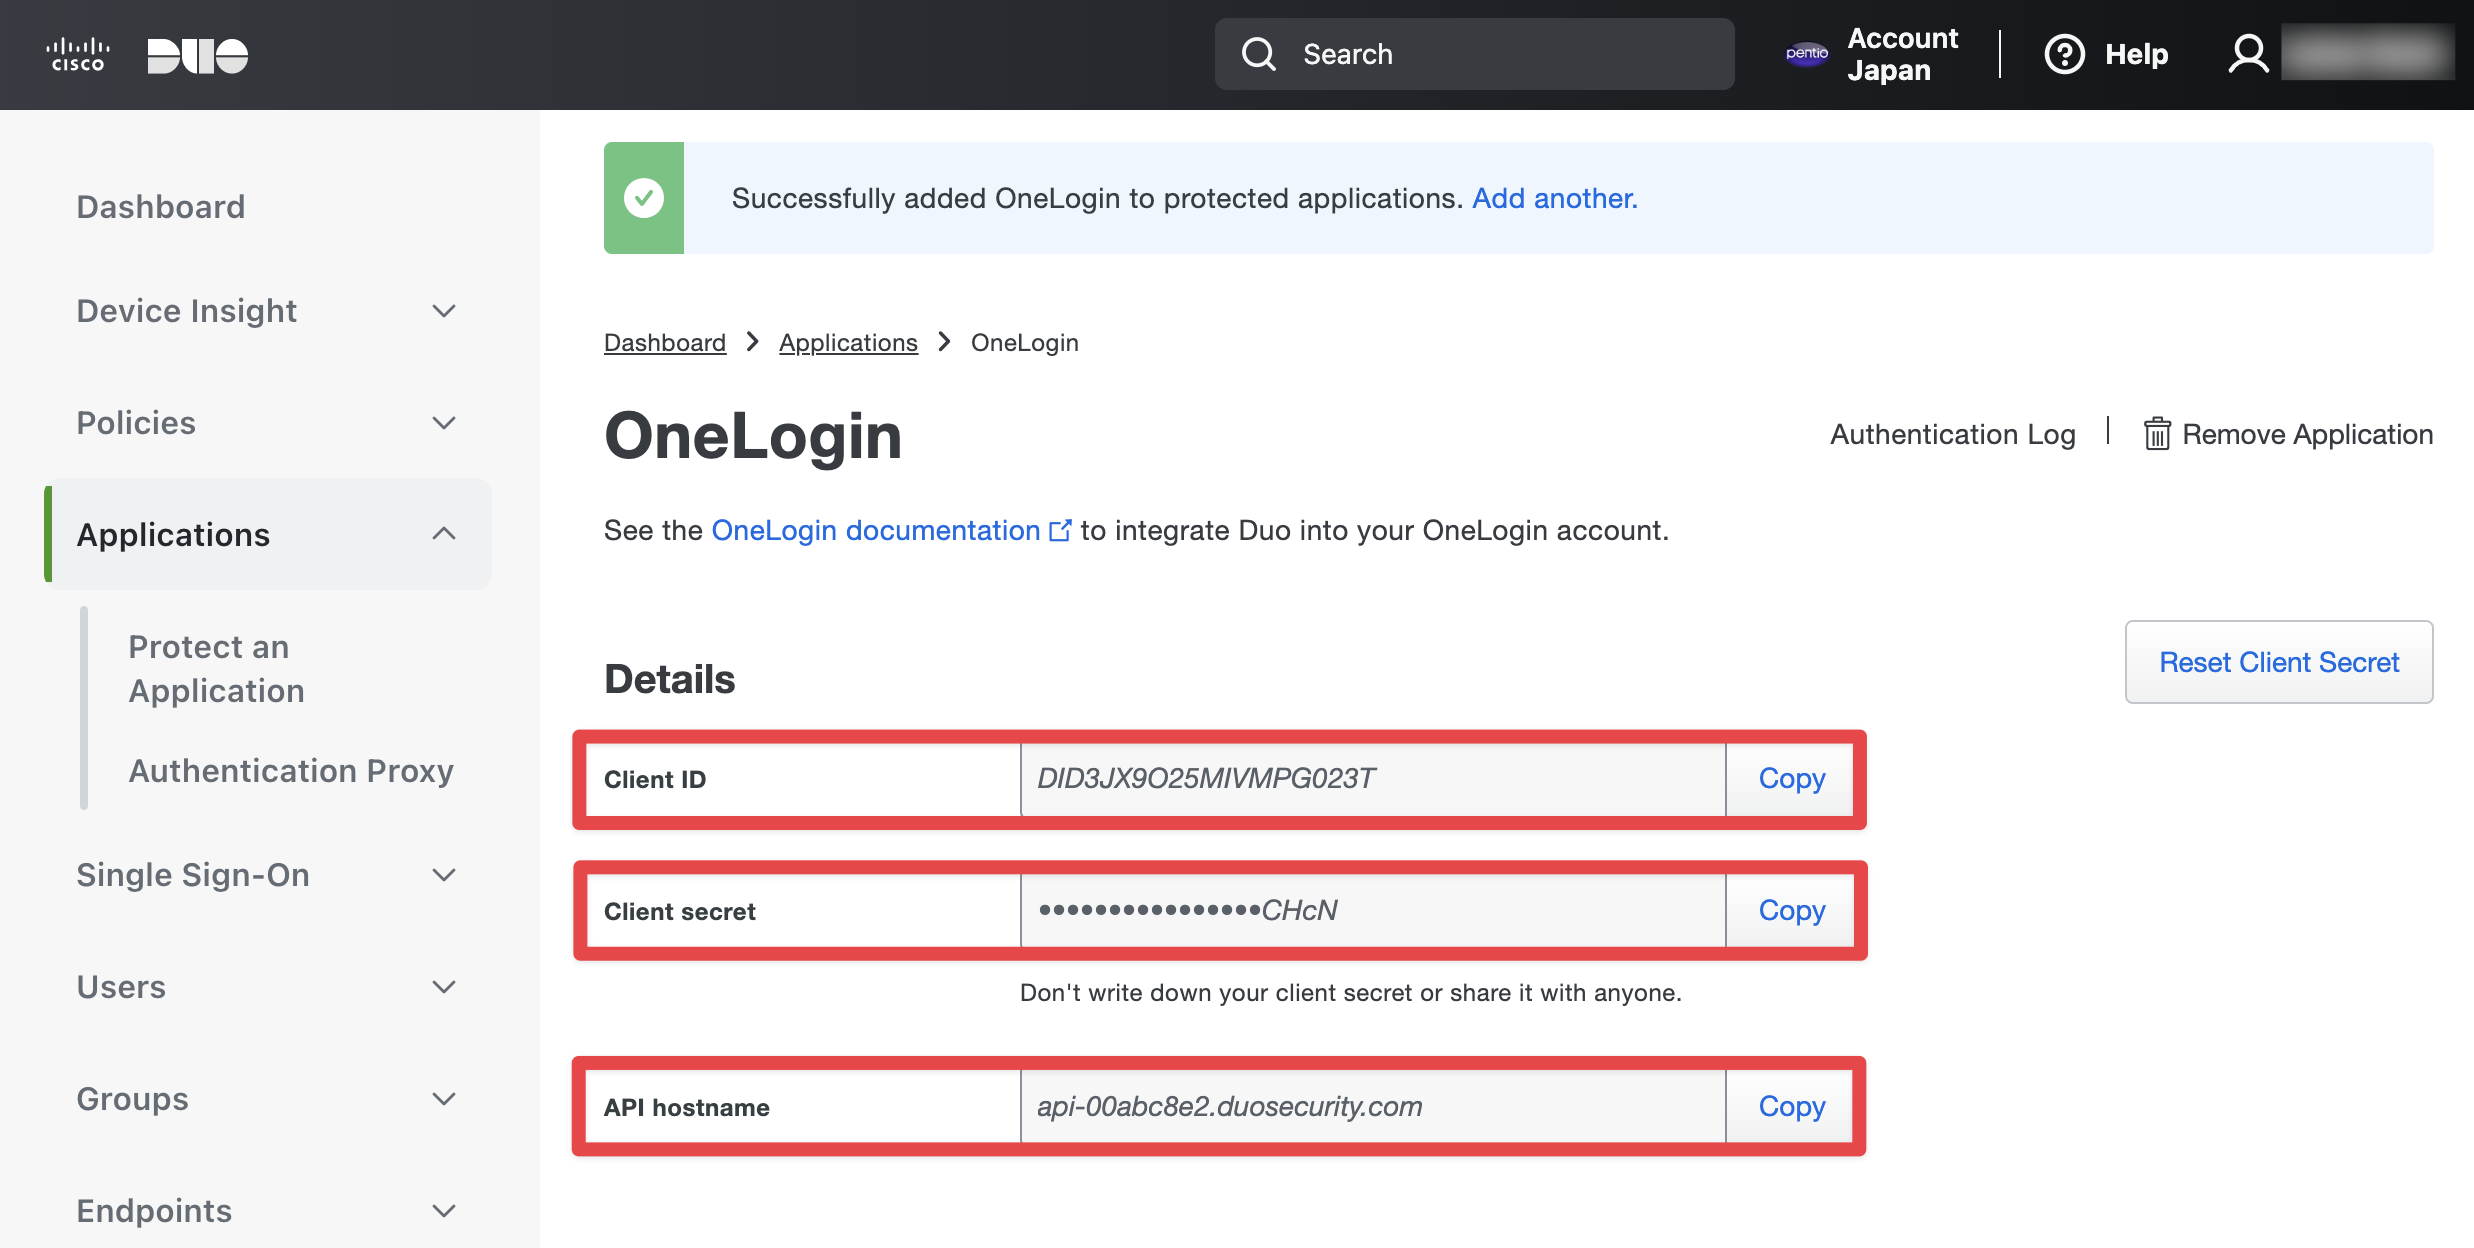Click the Details section heading

click(x=670, y=679)
